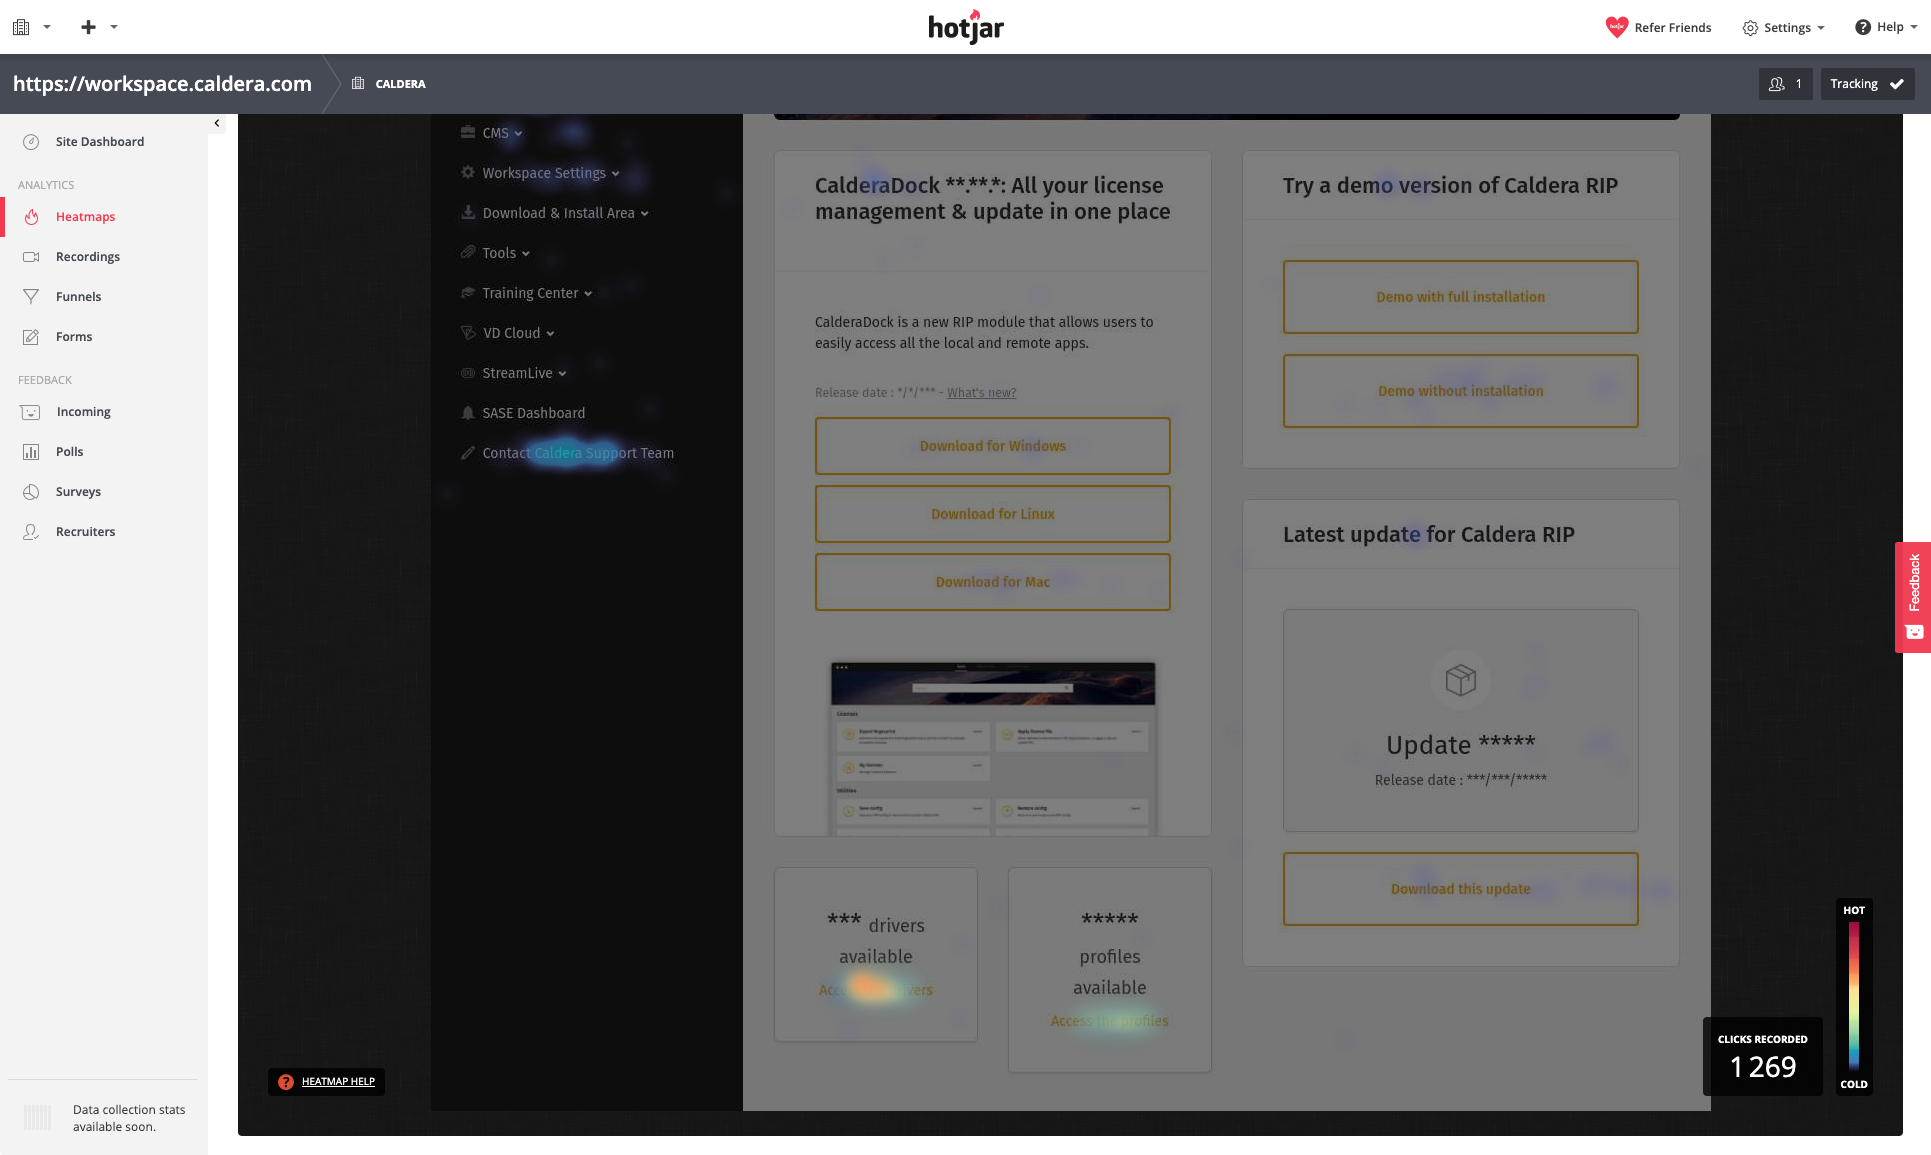Click the Site Dashboard gauge icon
This screenshot has height=1155, width=1931.
31,142
